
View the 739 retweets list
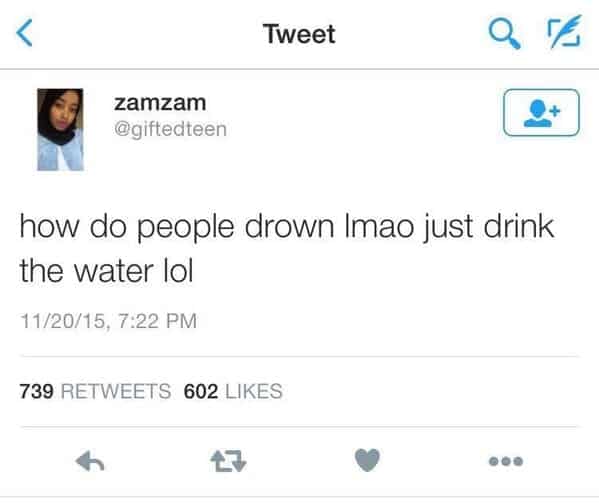pos(95,391)
